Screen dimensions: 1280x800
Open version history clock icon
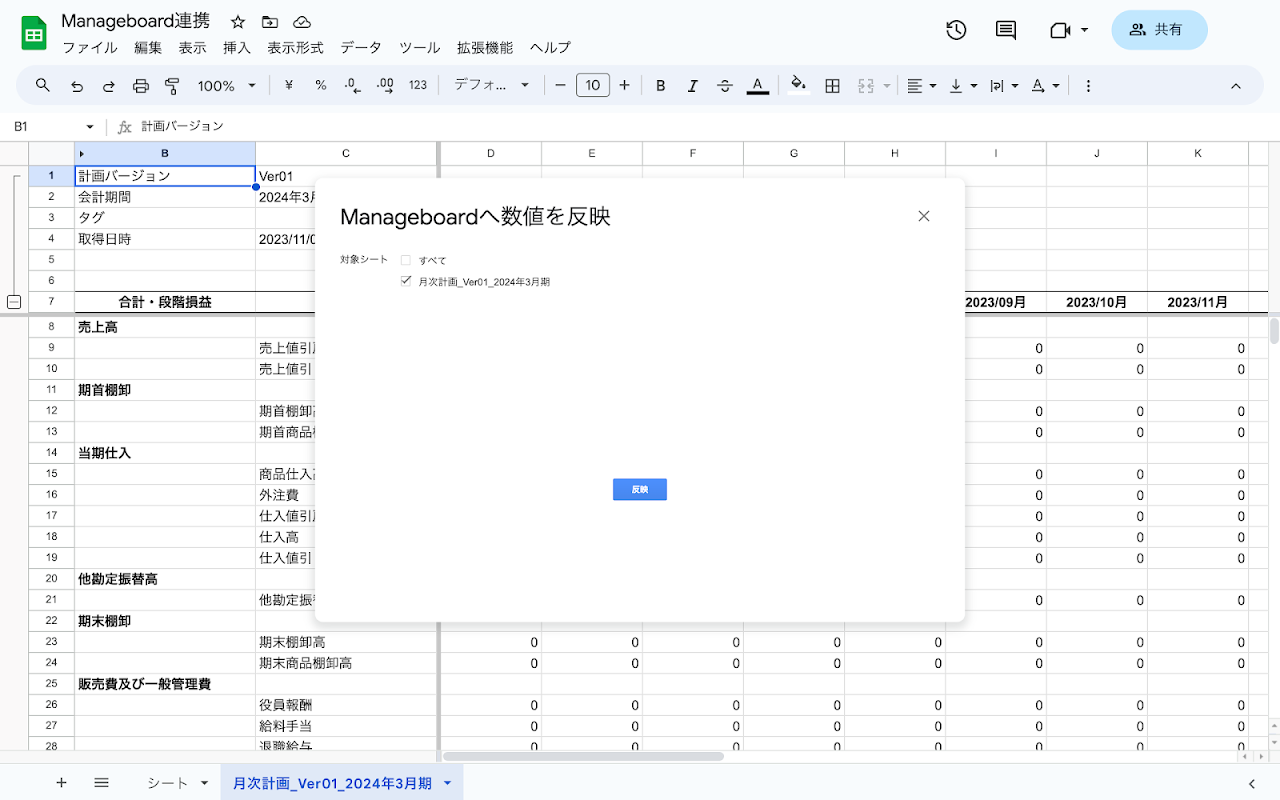[956, 30]
